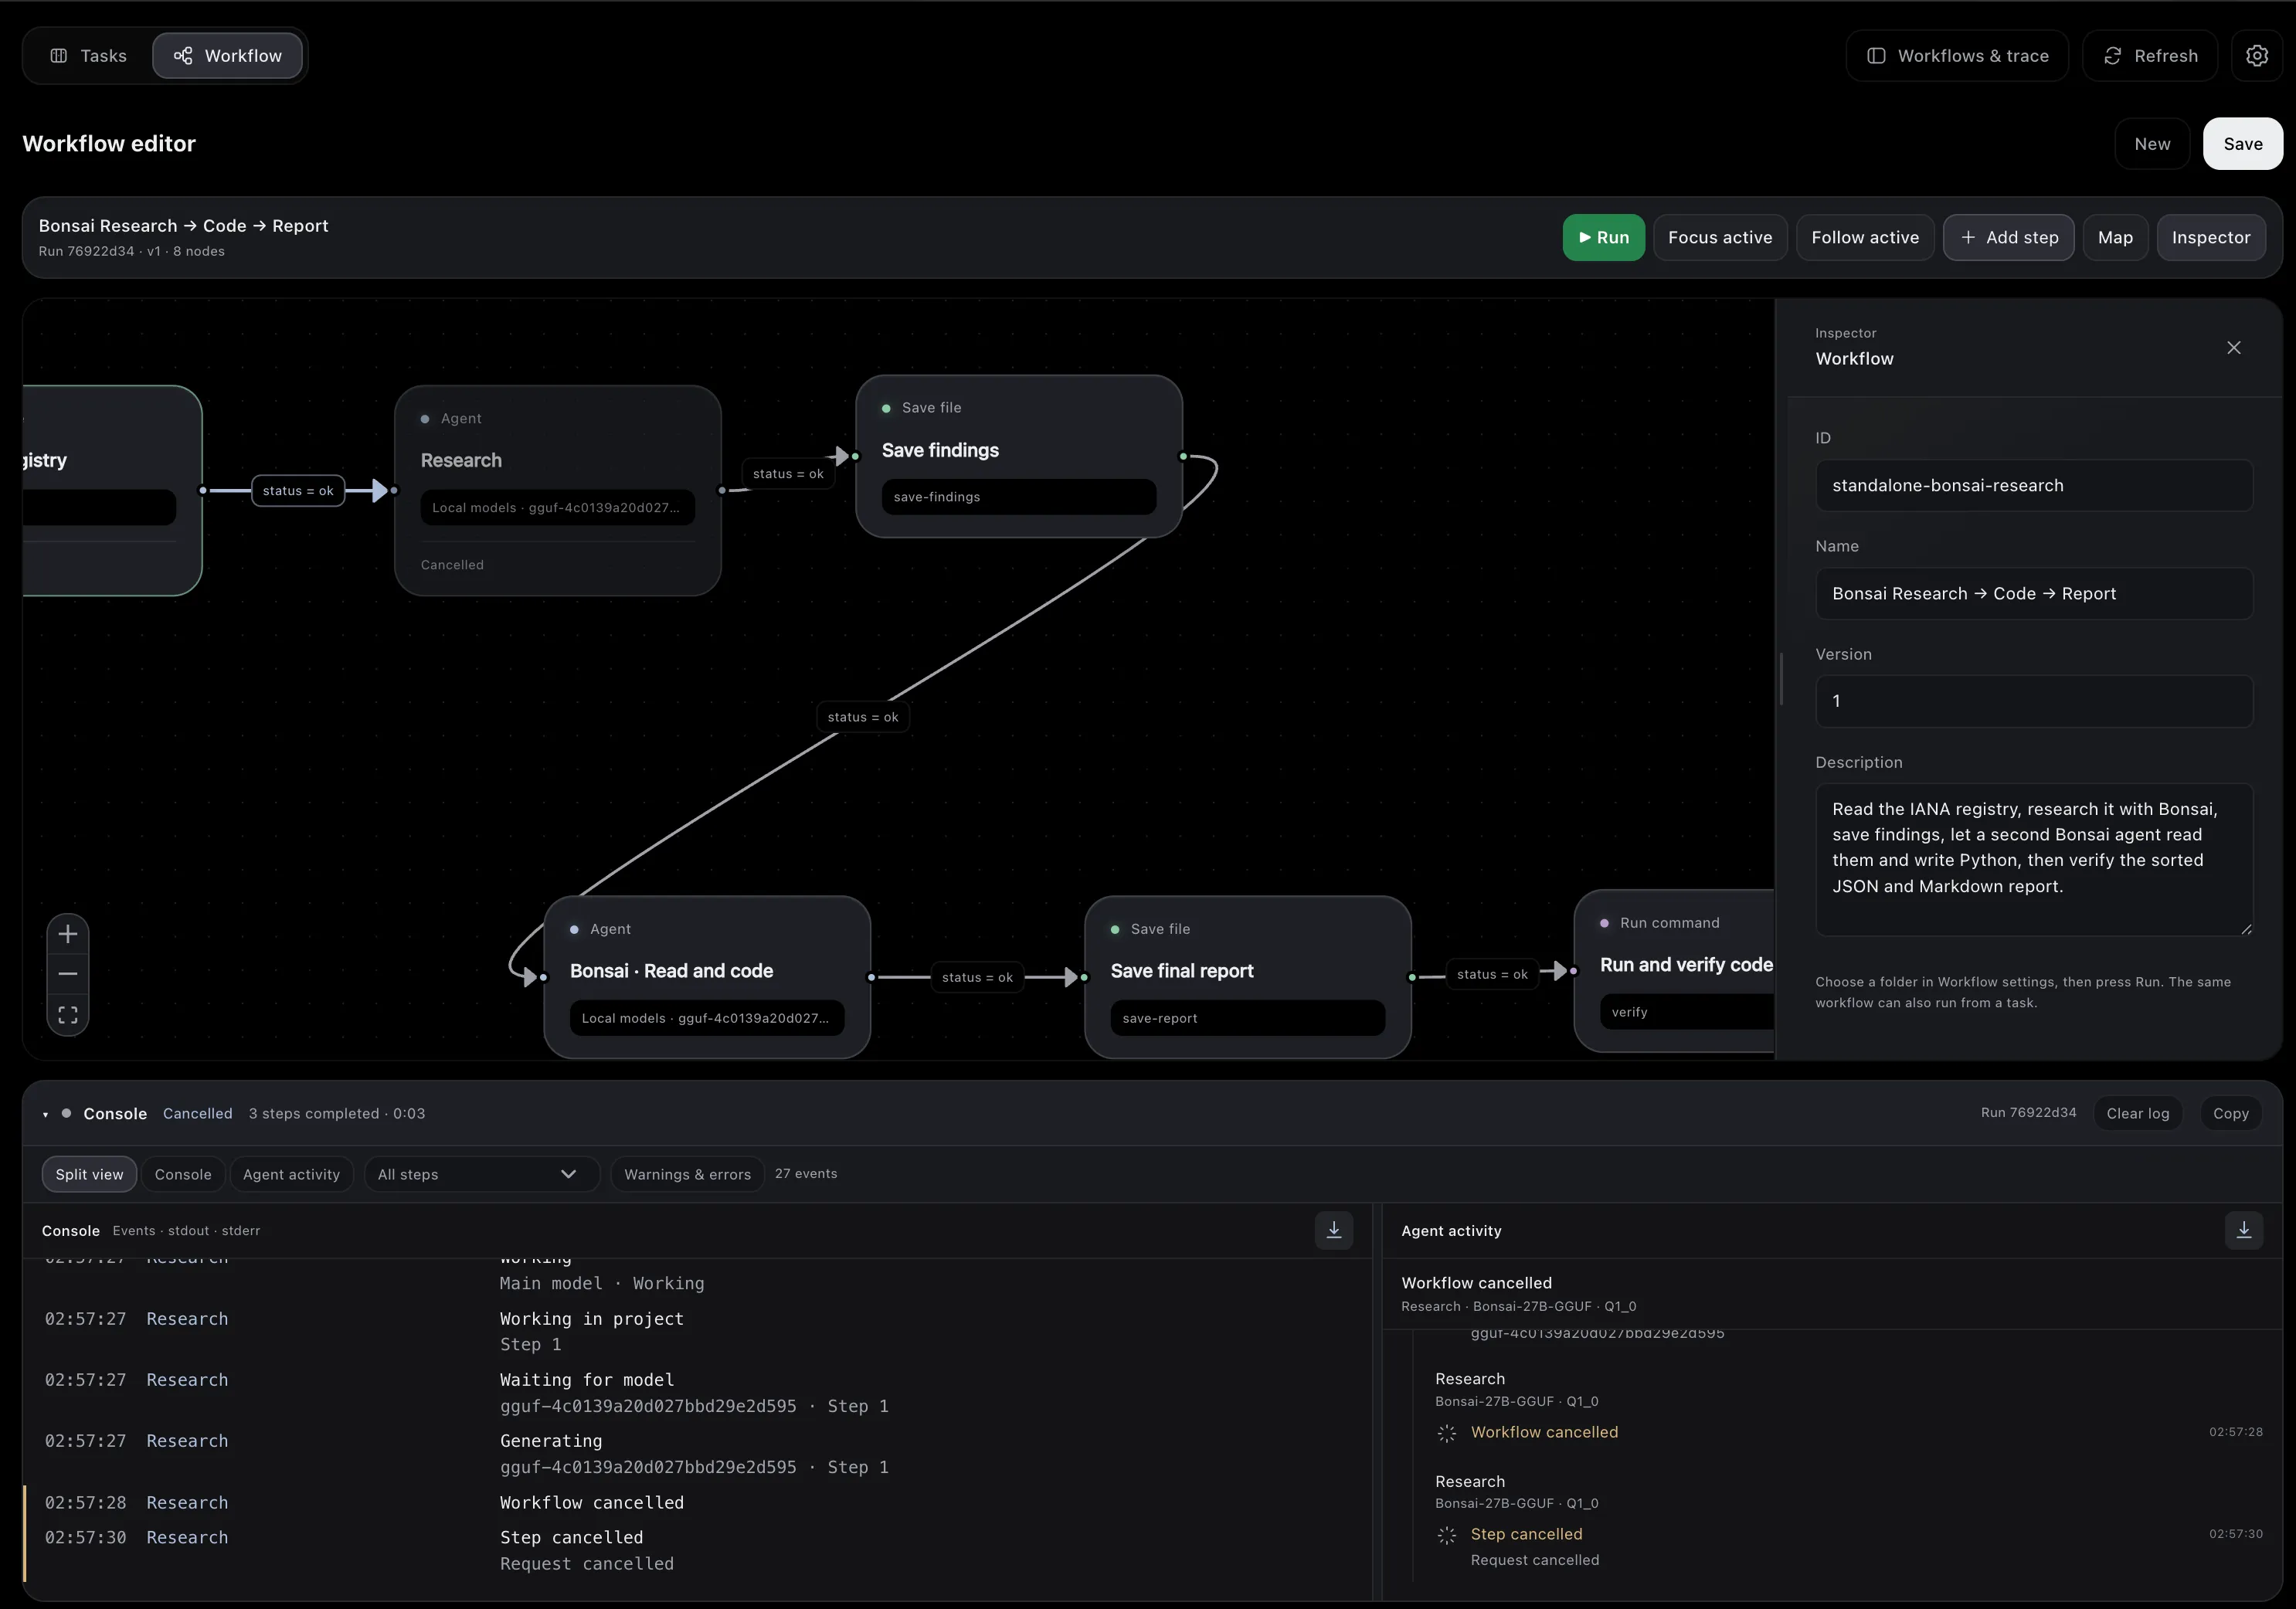Click the ID input field
The image size is (2296, 1609).
tap(2034, 486)
